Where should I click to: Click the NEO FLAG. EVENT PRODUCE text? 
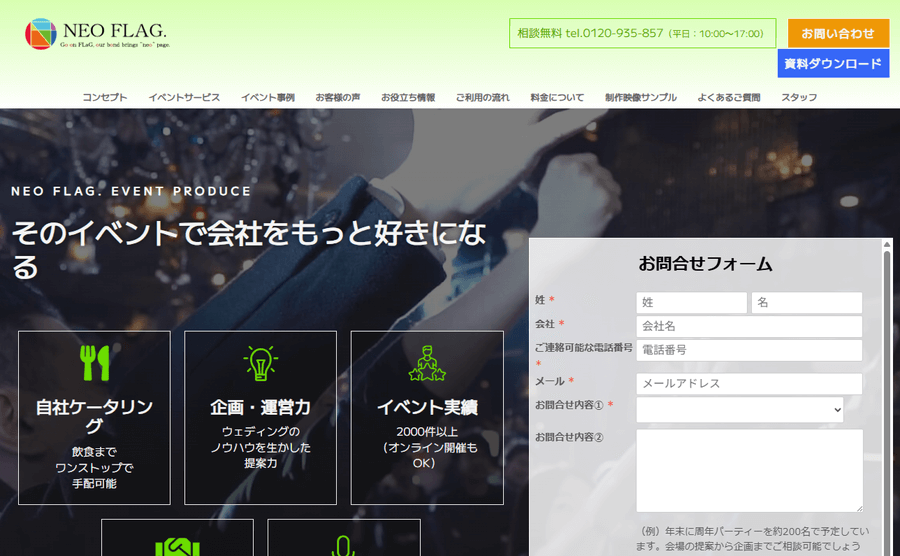pos(131,191)
